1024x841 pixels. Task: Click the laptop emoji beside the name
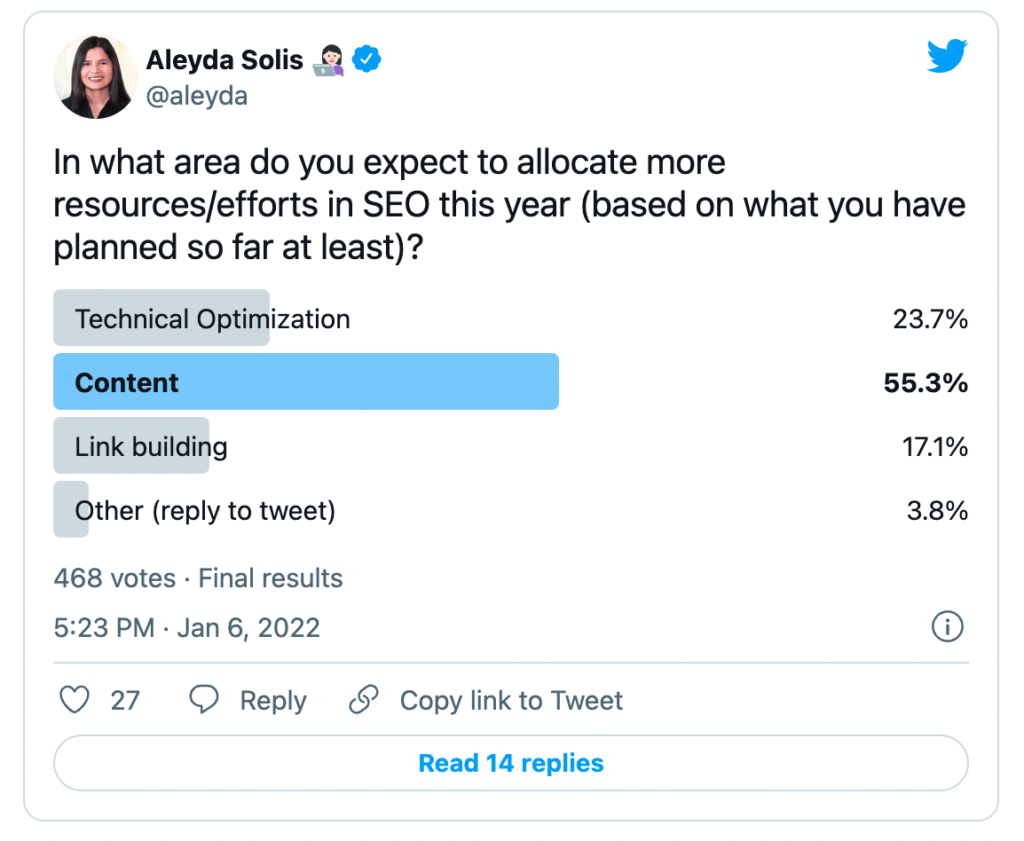click(328, 59)
